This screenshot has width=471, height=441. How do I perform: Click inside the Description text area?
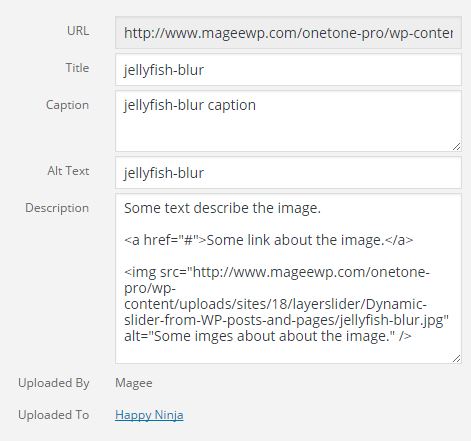(x=288, y=278)
